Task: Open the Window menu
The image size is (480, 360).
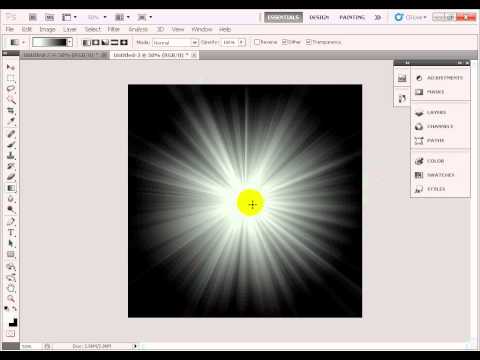Action: click(x=202, y=29)
